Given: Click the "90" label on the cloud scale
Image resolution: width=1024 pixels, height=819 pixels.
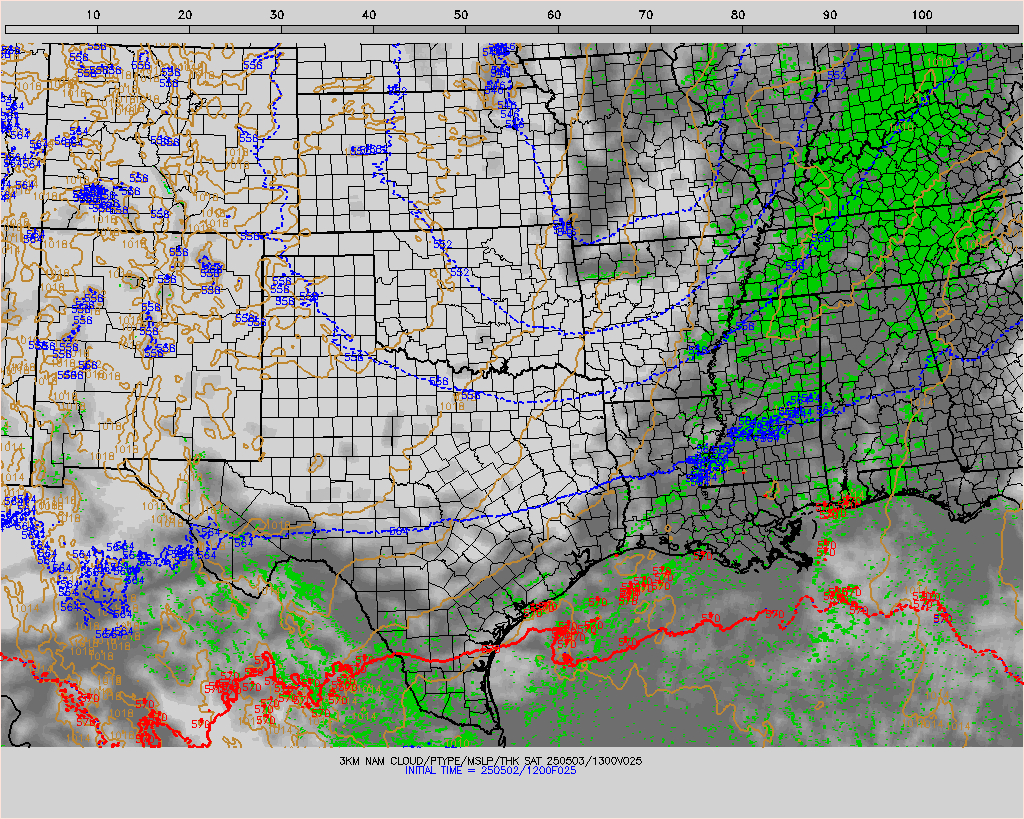Looking at the screenshot, I should tap(830, 15).
